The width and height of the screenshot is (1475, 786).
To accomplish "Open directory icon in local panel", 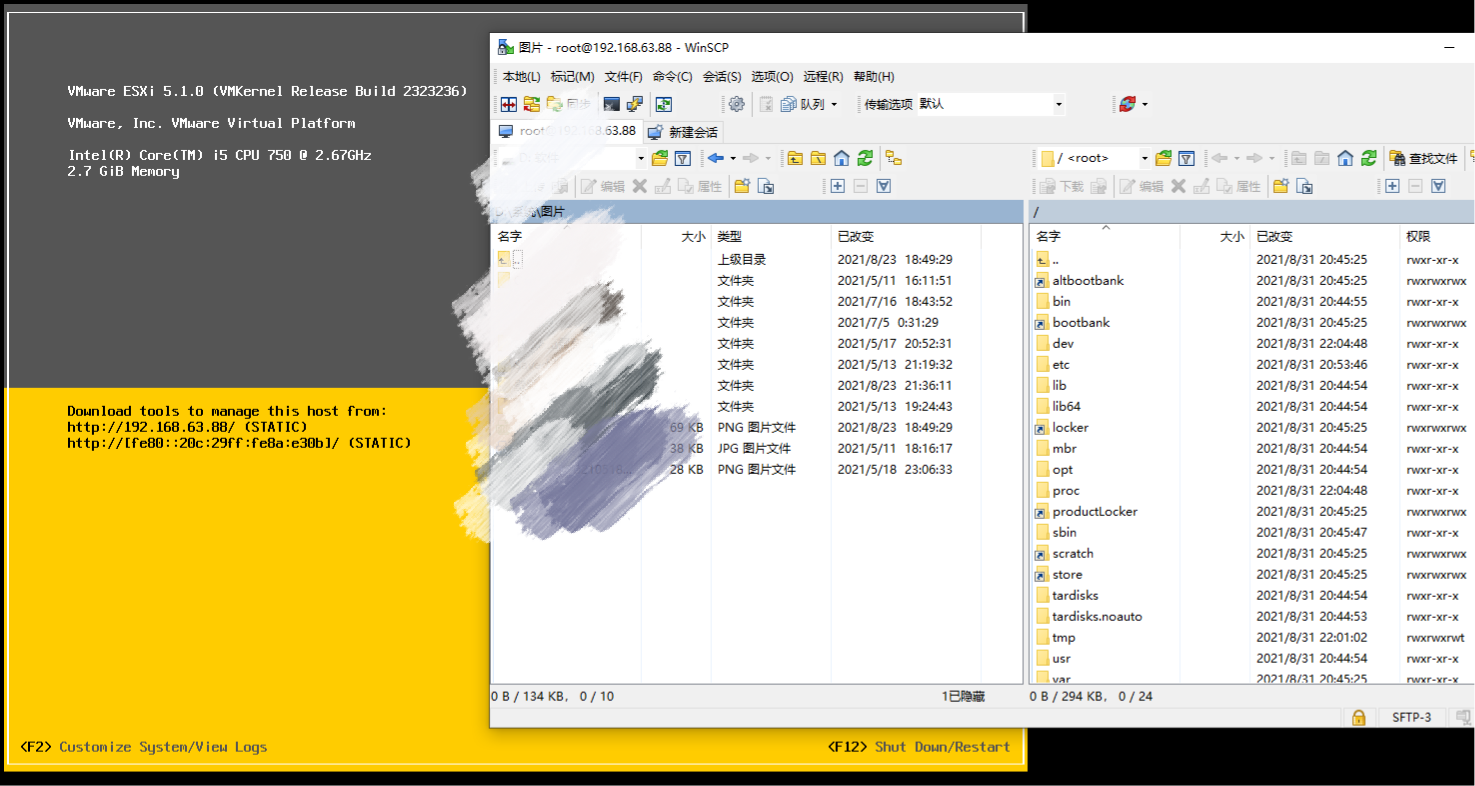I will (660, 158).
